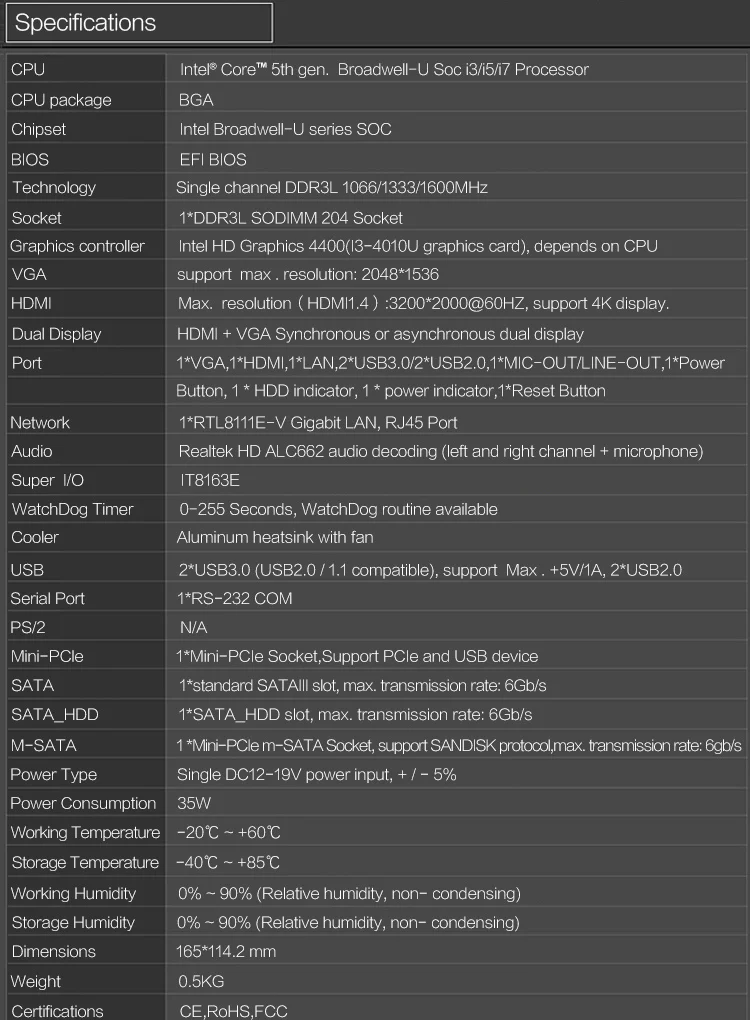The image size is (750, 1020).
Task: Select the Port row label
Action: (27, 363)
